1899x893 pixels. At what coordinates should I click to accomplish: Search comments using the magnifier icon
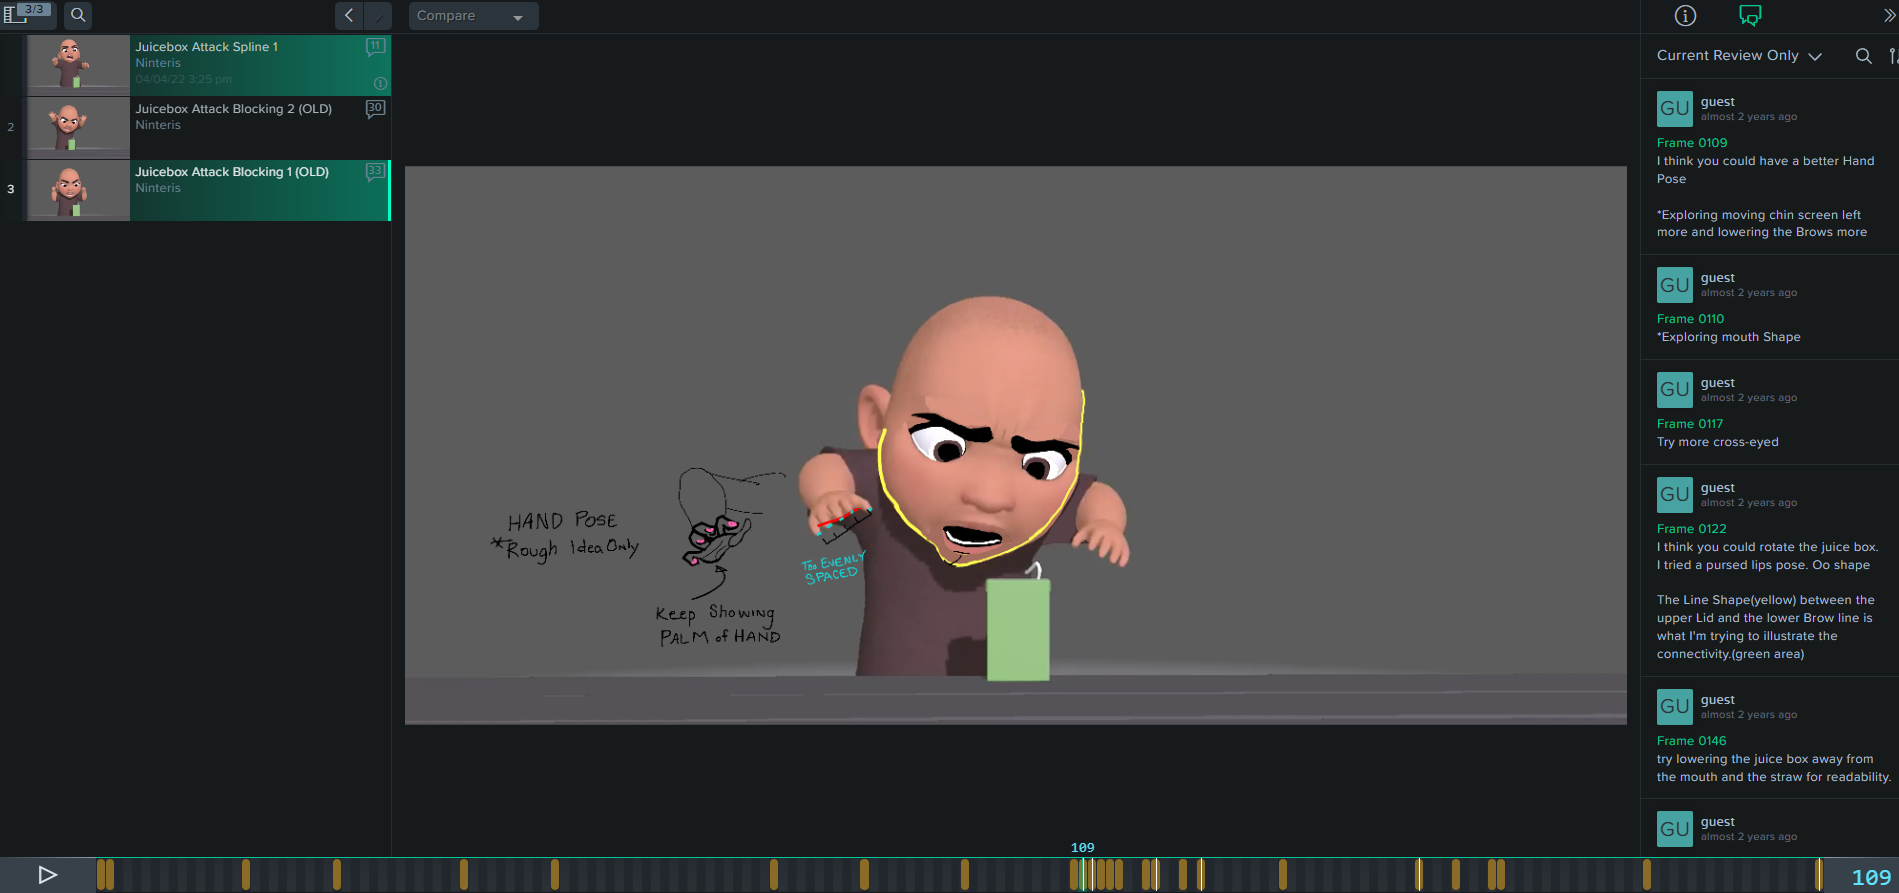click(1863, 56)
